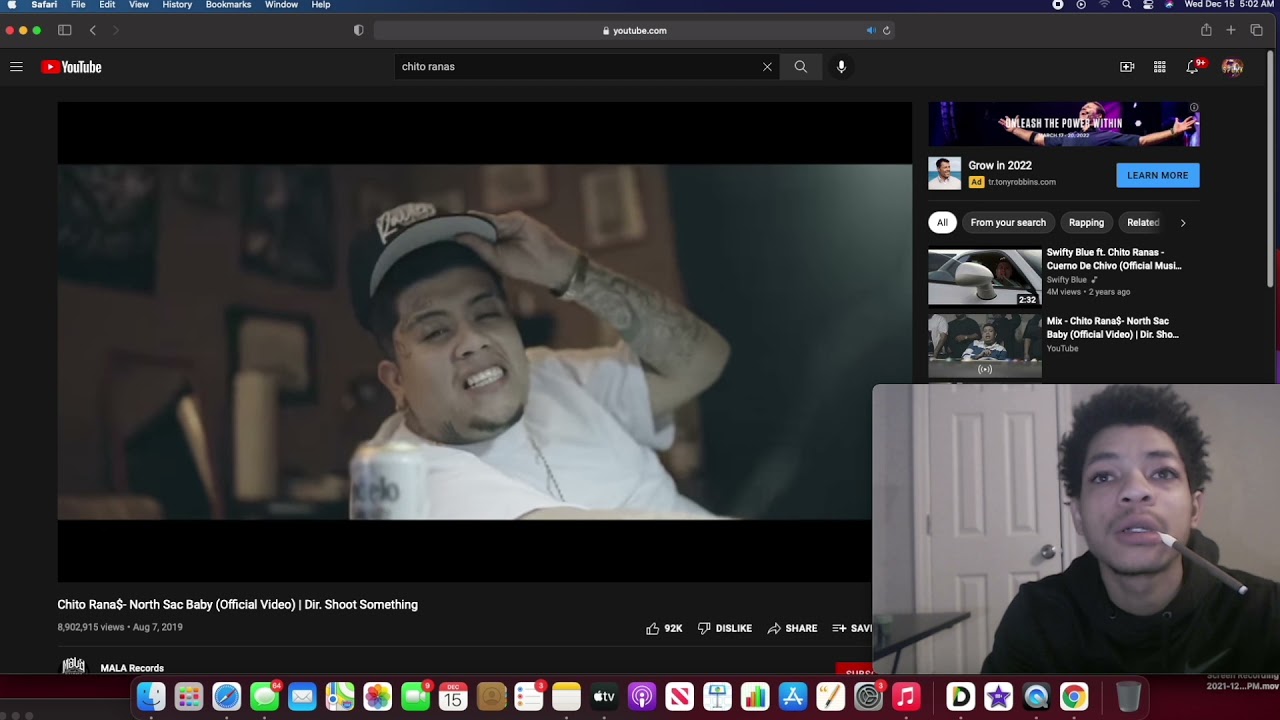
Task: Open the account avatar menu
Action: [x=1232, y=67]
